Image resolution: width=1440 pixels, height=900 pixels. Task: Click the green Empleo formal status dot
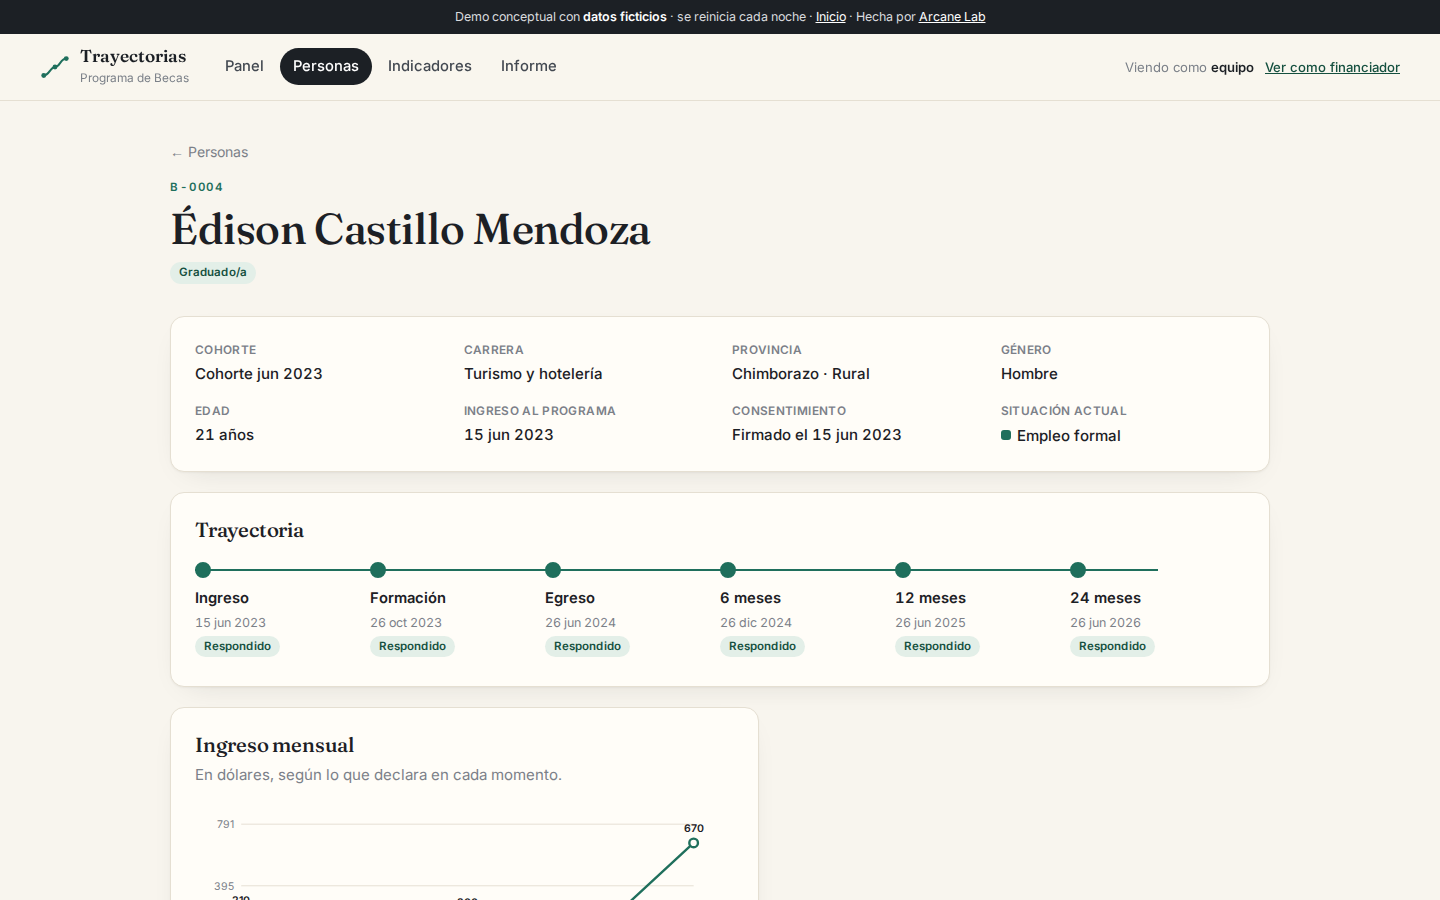tap(1006, 435)
